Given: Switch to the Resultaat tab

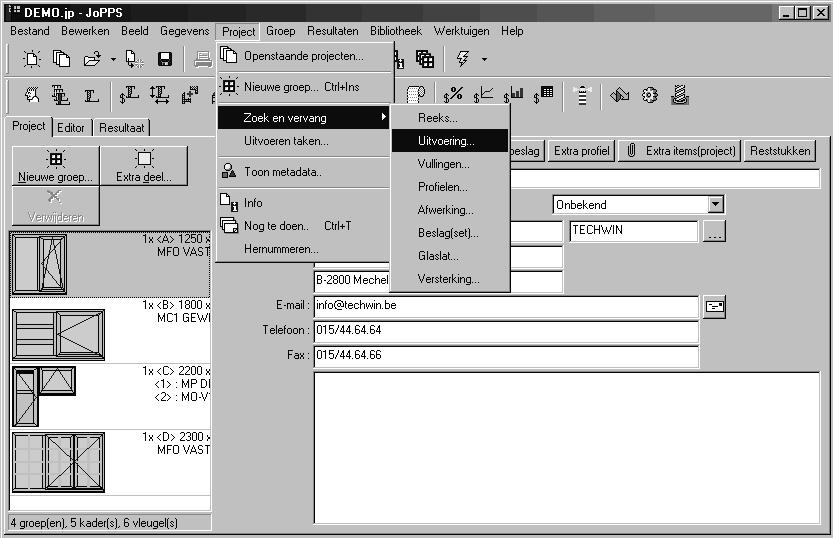Looking at the screenshot, I should coord(122,128).
